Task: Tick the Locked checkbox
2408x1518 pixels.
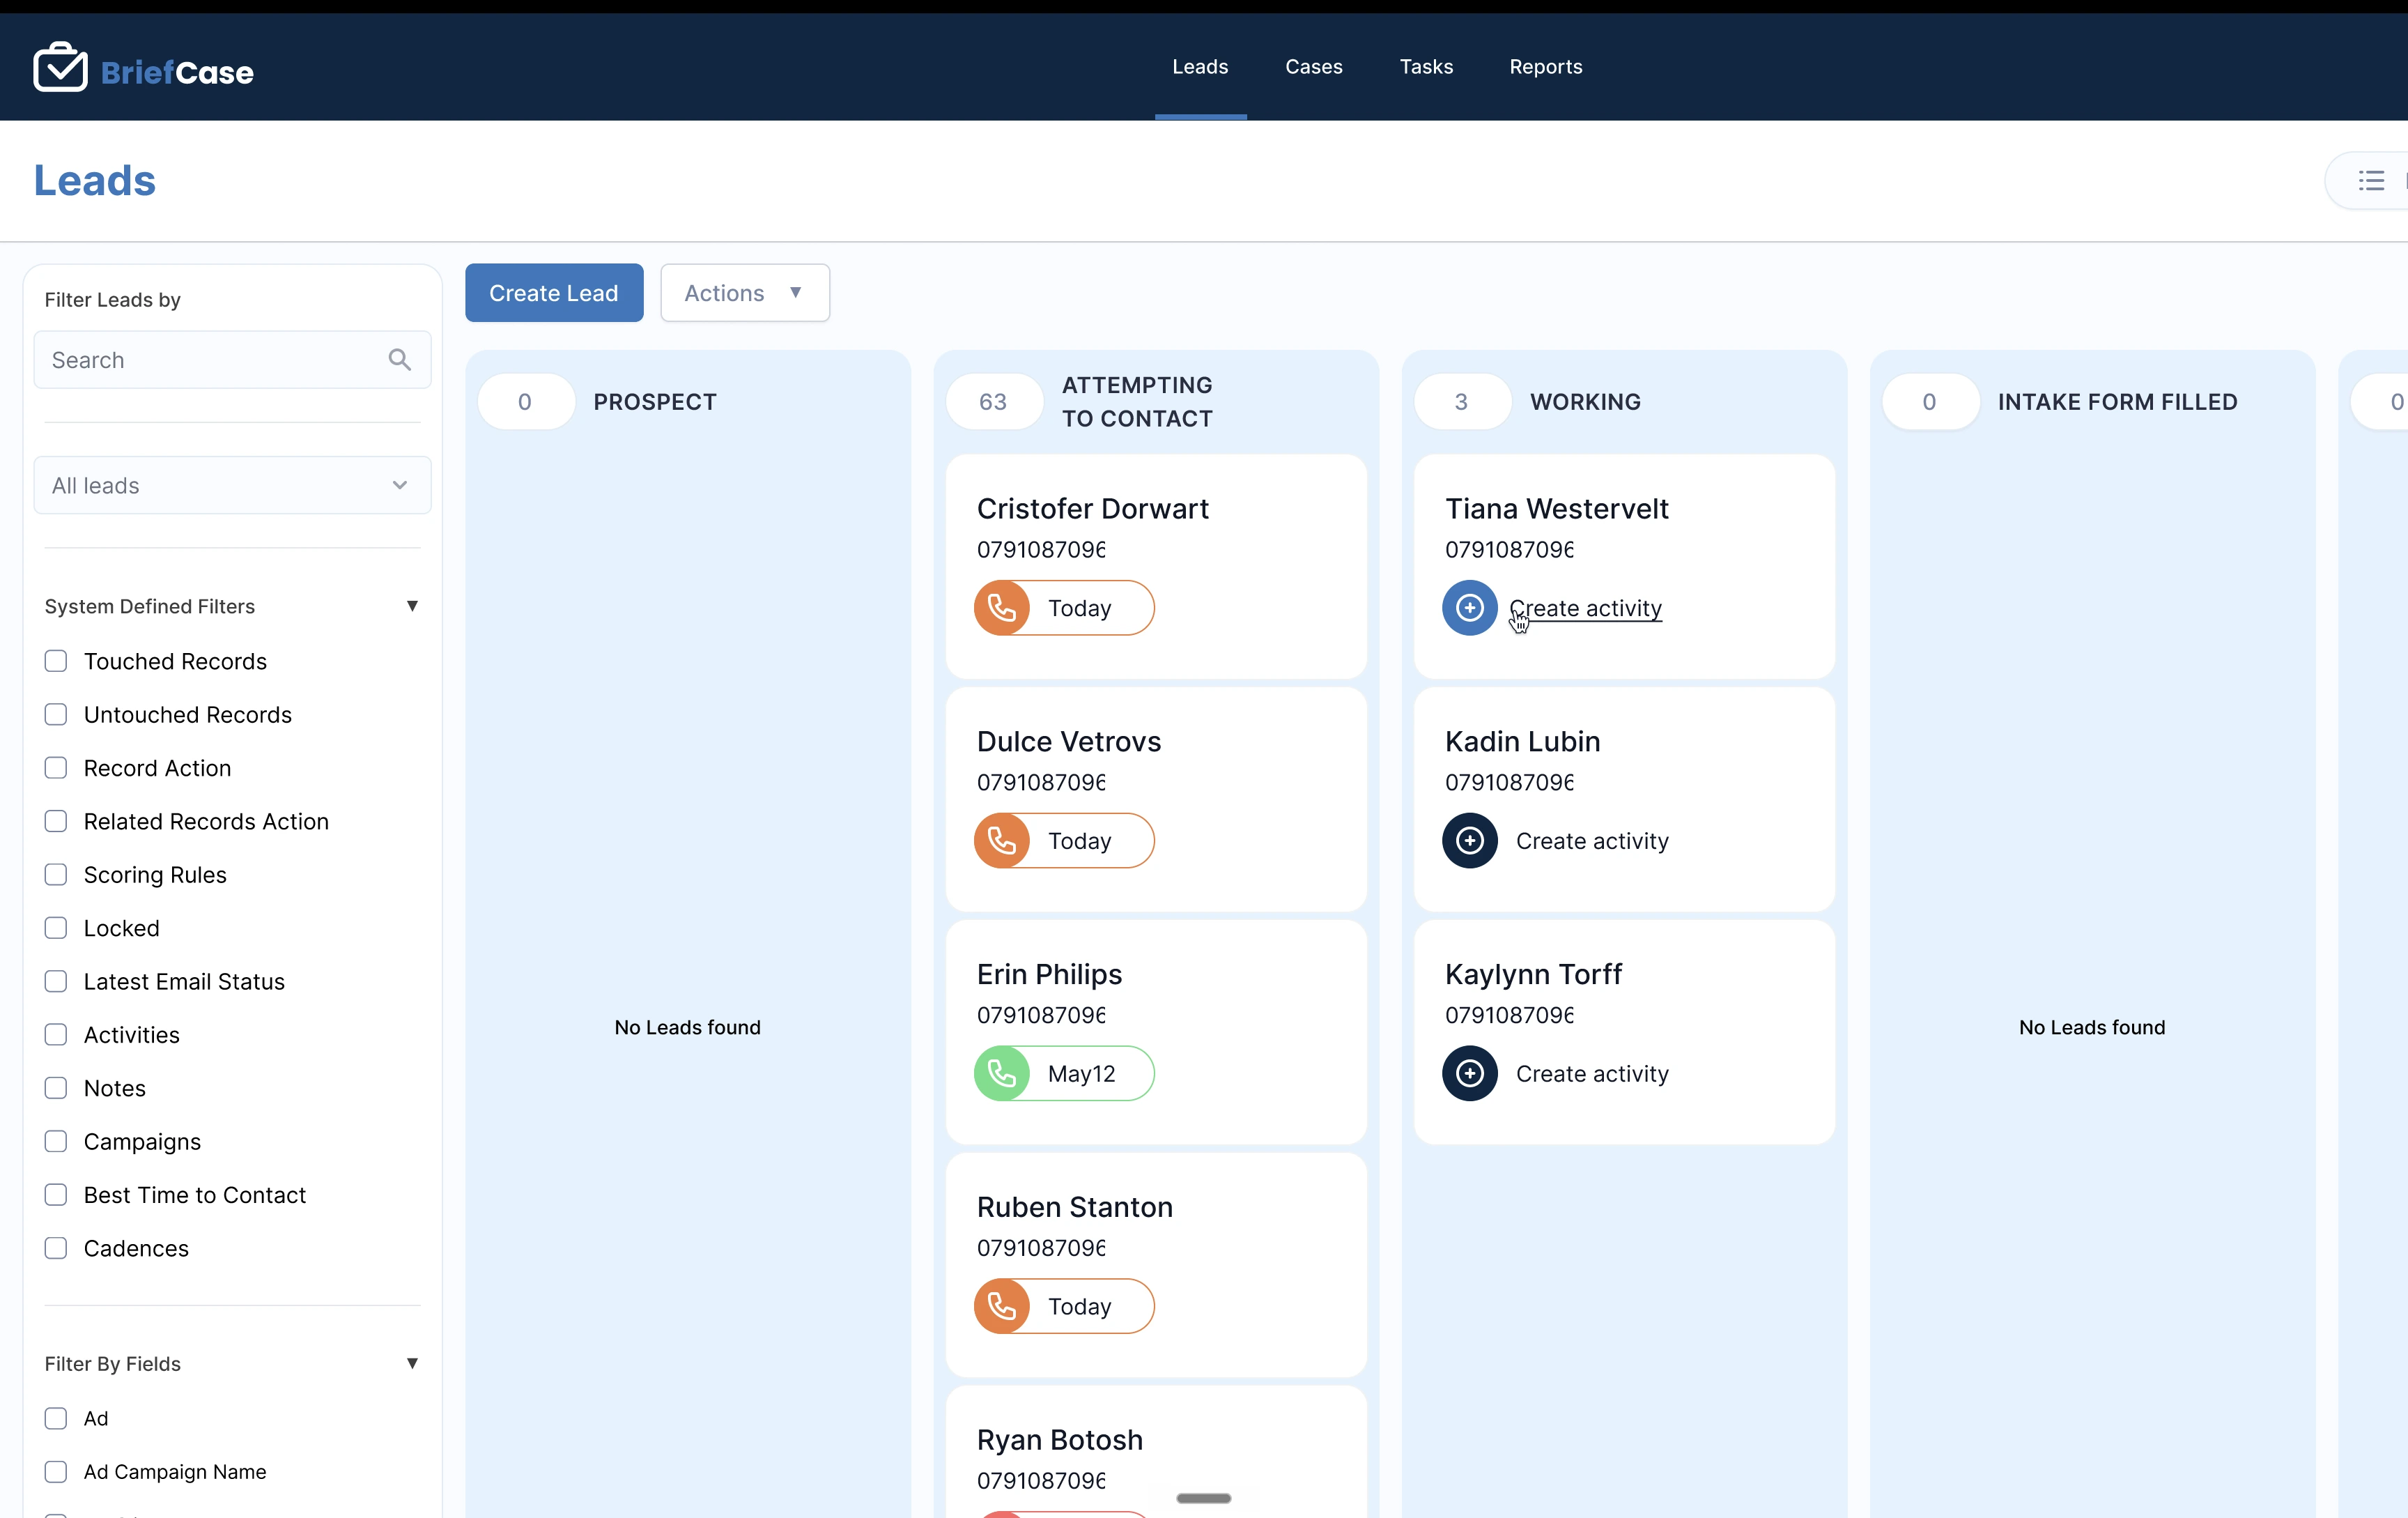Action: (x=56, y=928)
